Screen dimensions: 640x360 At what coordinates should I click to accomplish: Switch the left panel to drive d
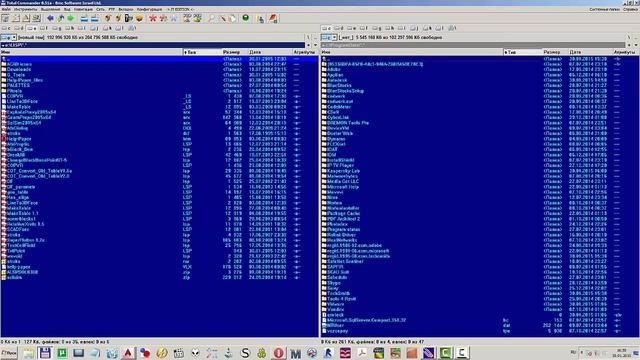19,28
